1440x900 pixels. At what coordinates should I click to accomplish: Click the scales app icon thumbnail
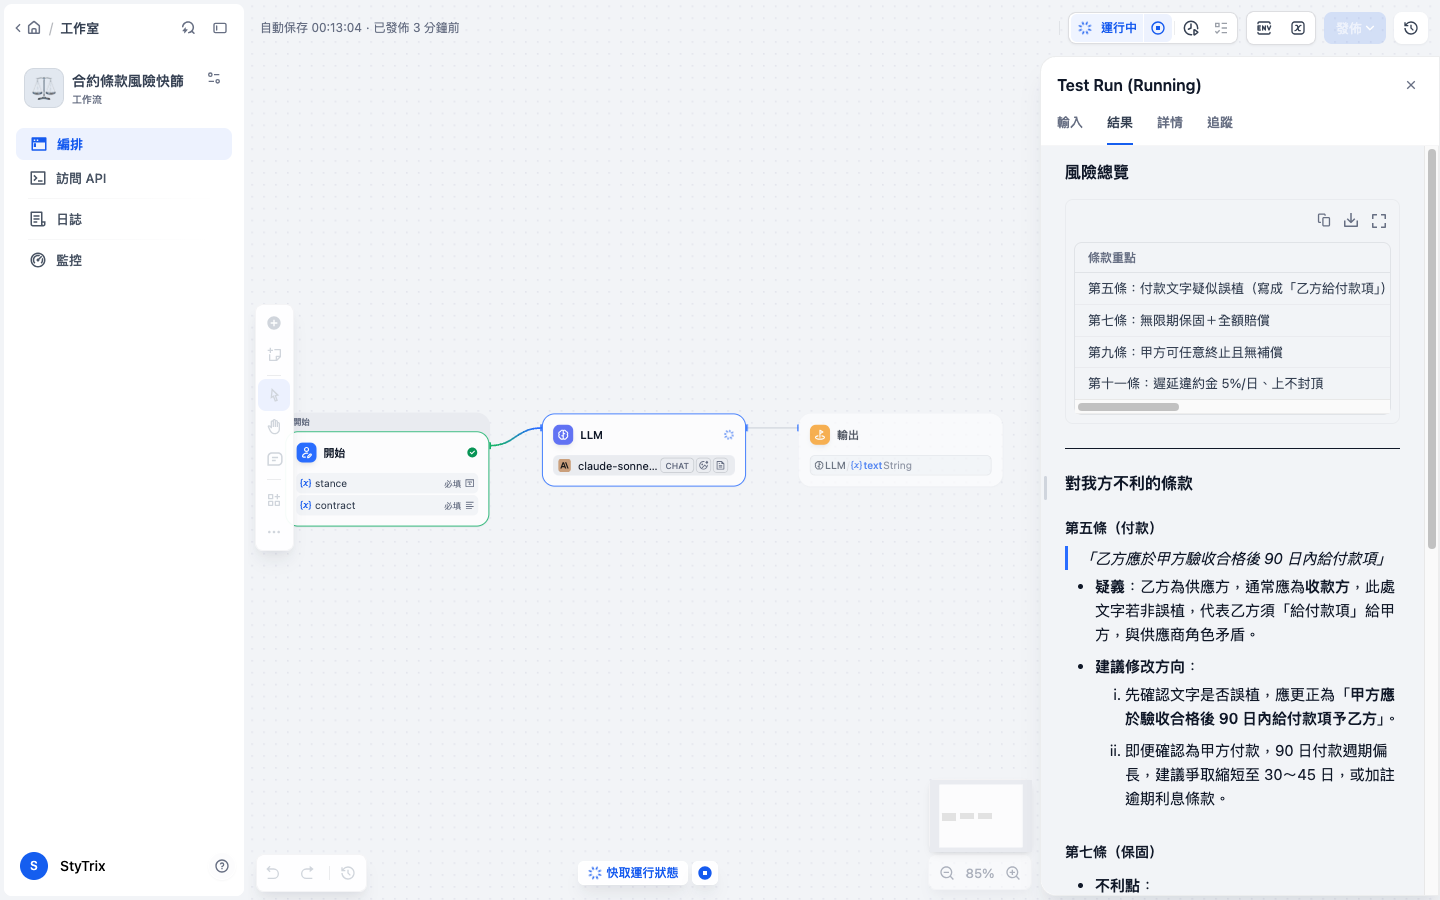pos(44,88)
